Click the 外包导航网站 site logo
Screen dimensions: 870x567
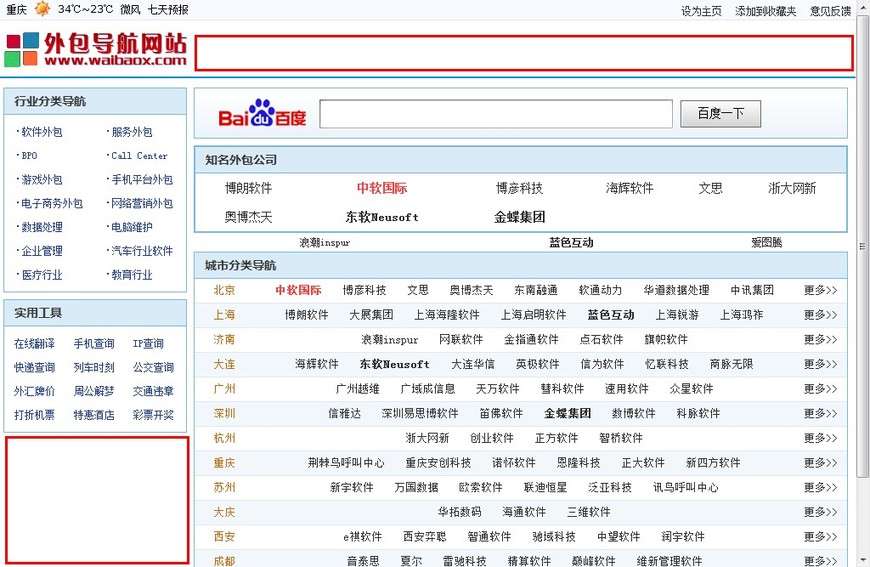pos(95,49)
